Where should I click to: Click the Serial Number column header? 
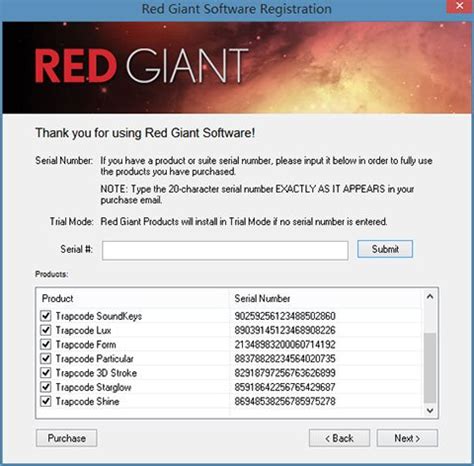click(x=326, y=298)
